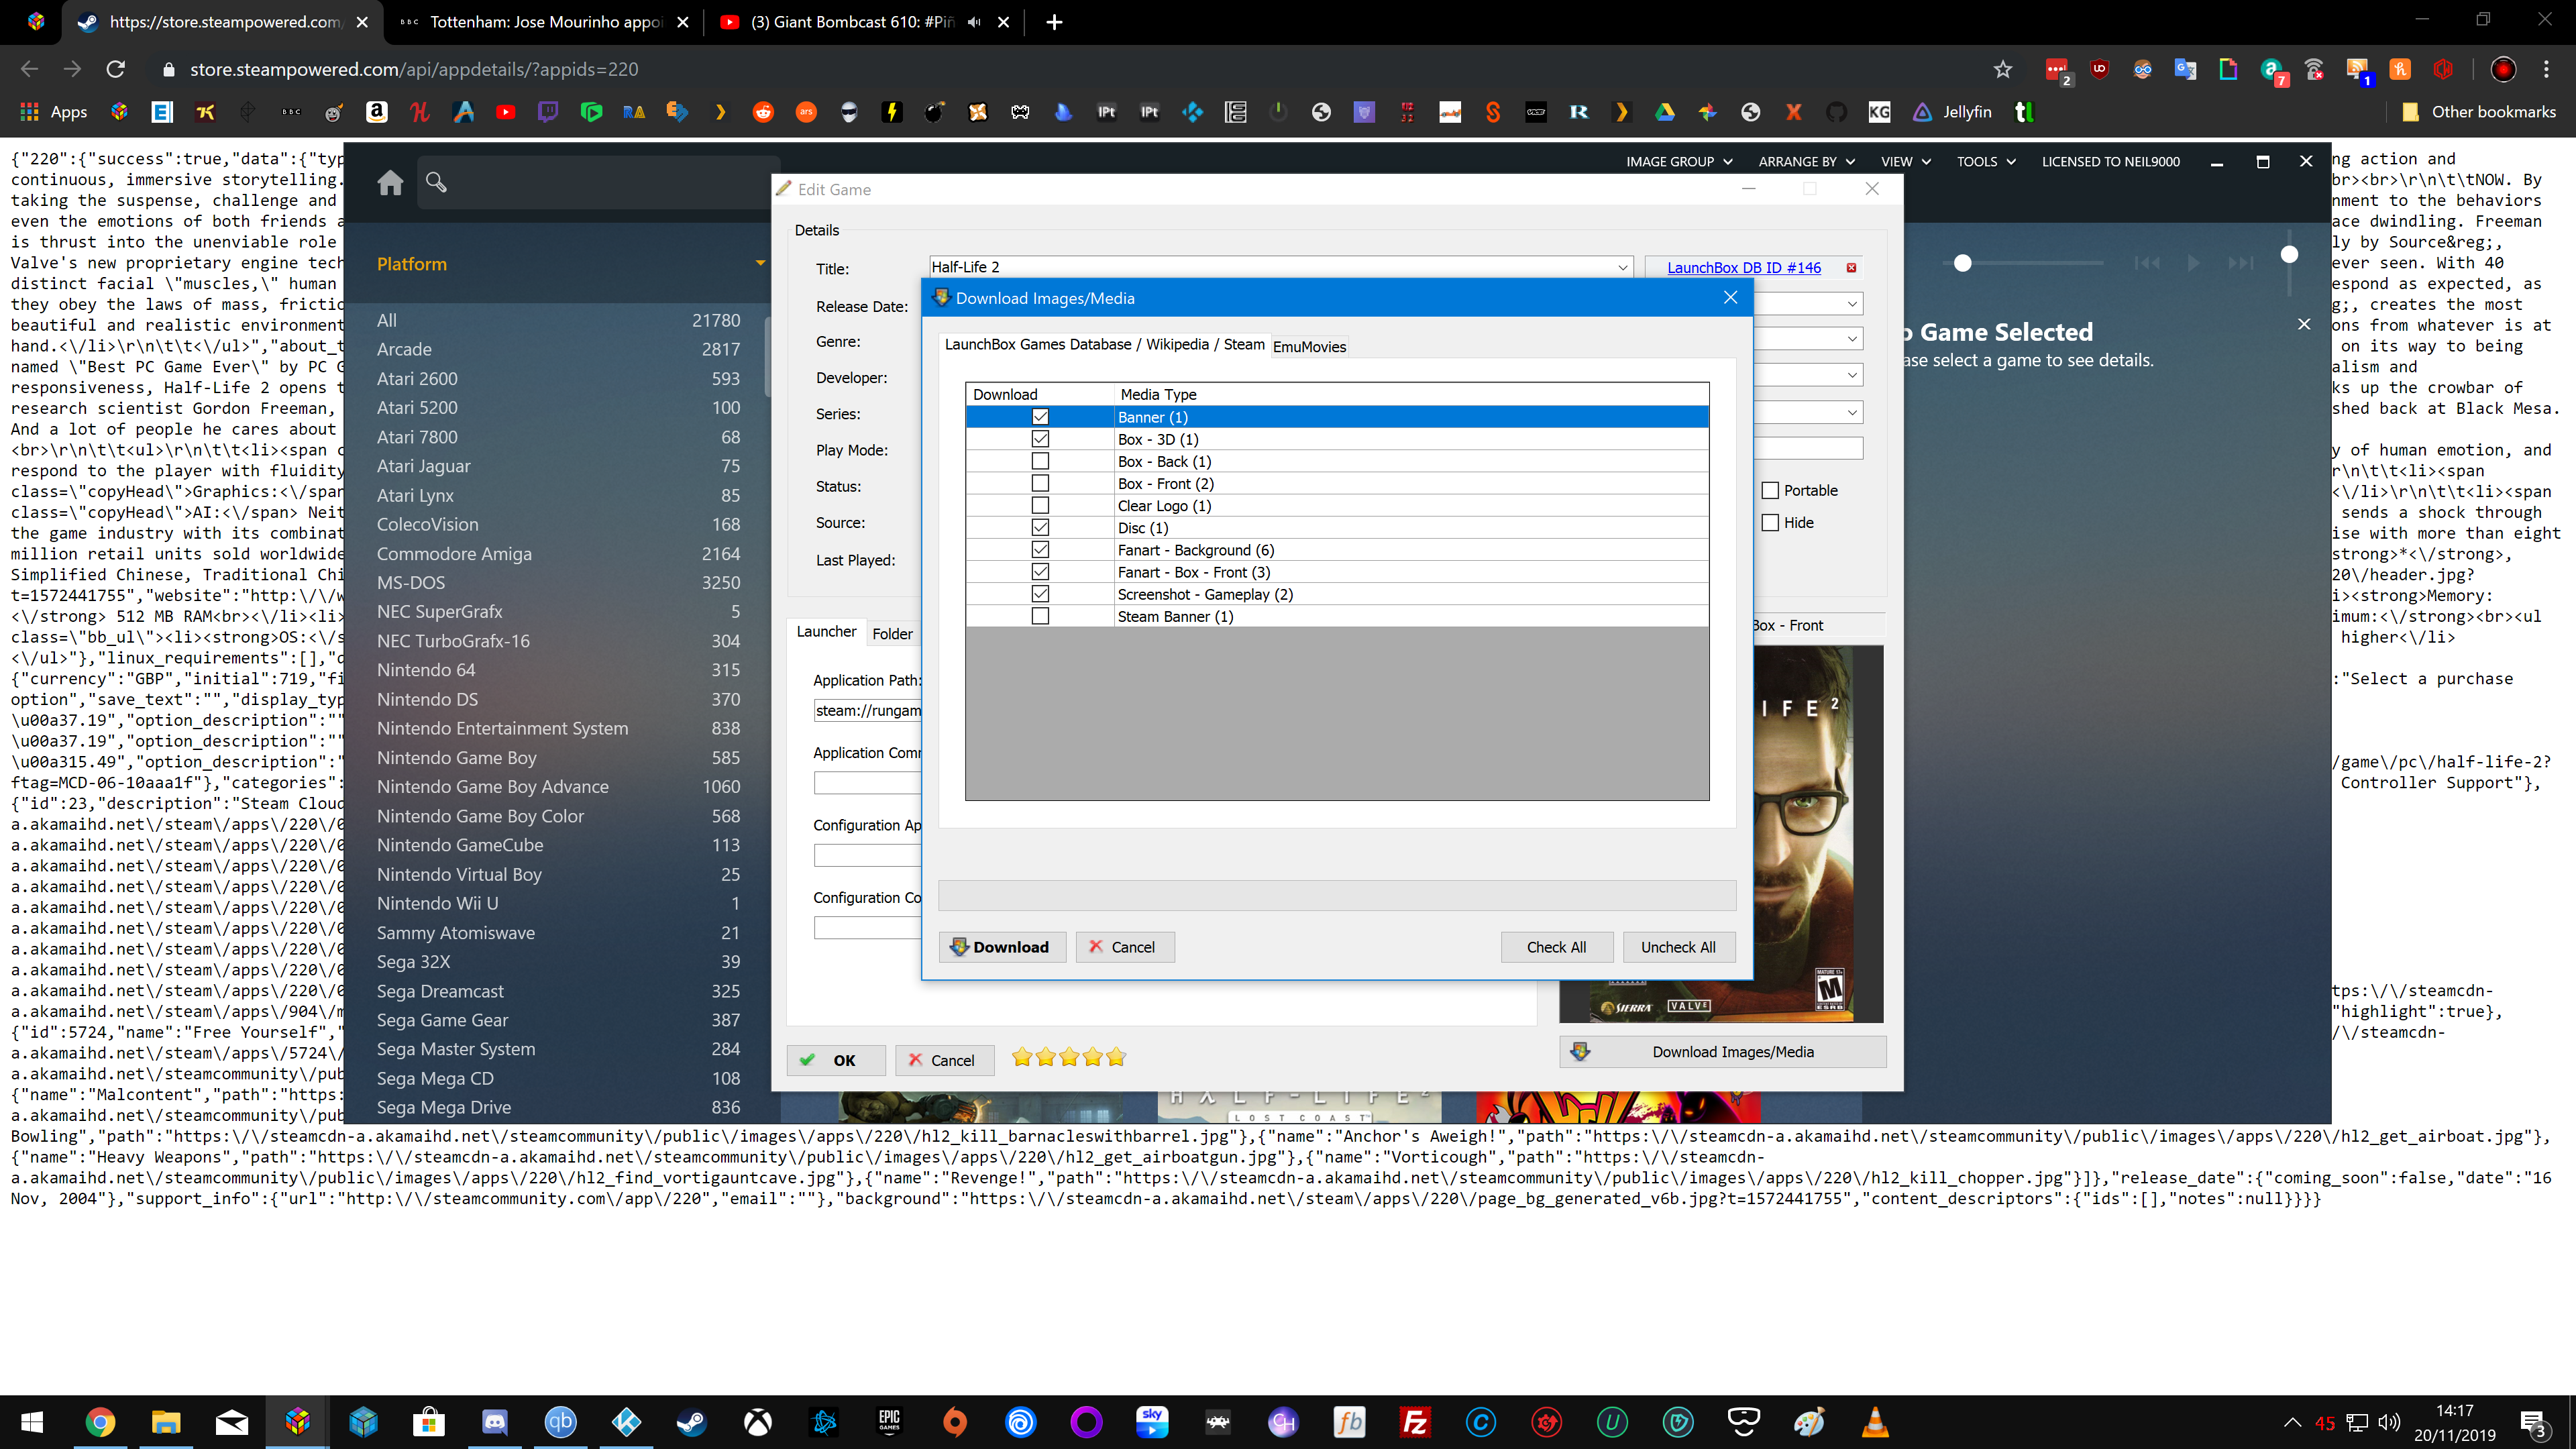Open the Reddit bookmark icon
The image size is (2576, 1449).
pos(763,112)
